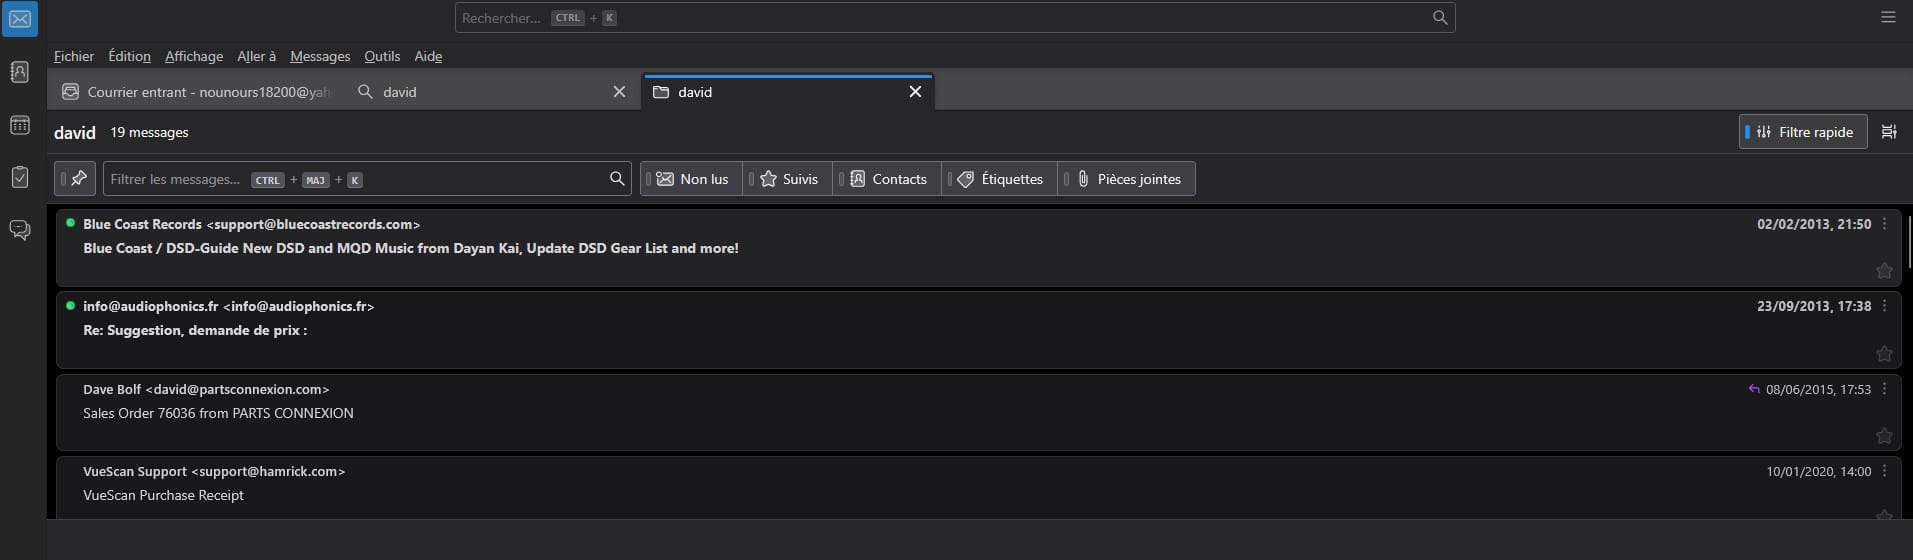Switch to the Courrier entrant tab
This screenshot has width=1913, height=560.
coord(195,92)
